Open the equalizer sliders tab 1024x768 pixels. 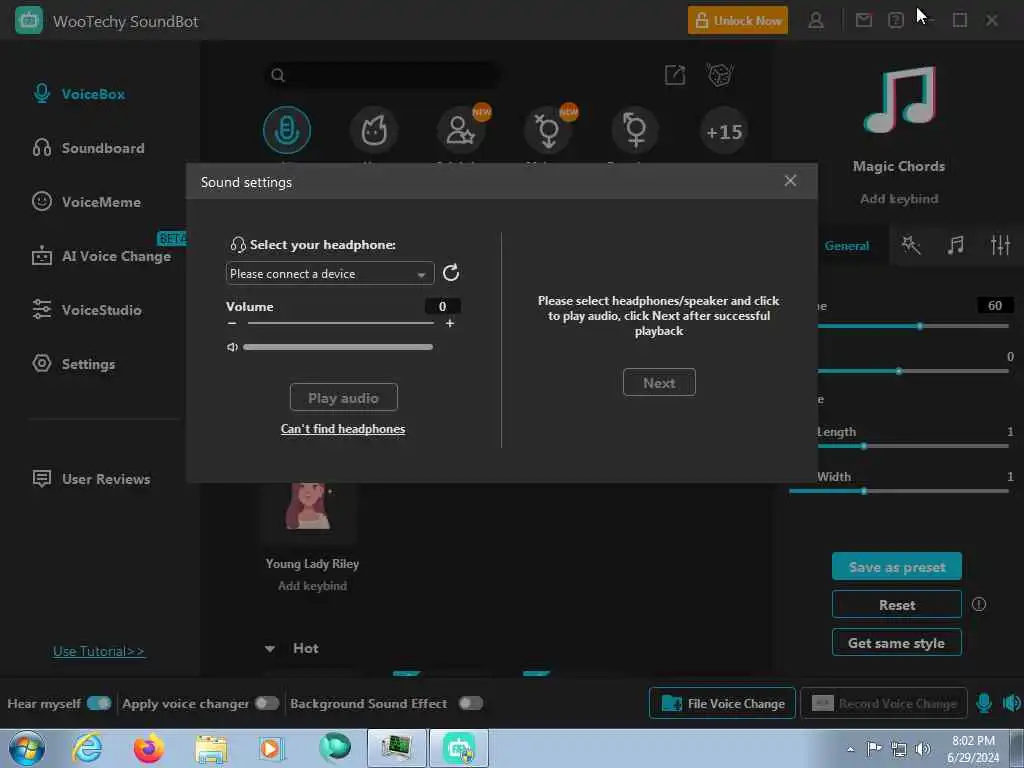point(1000,245)
